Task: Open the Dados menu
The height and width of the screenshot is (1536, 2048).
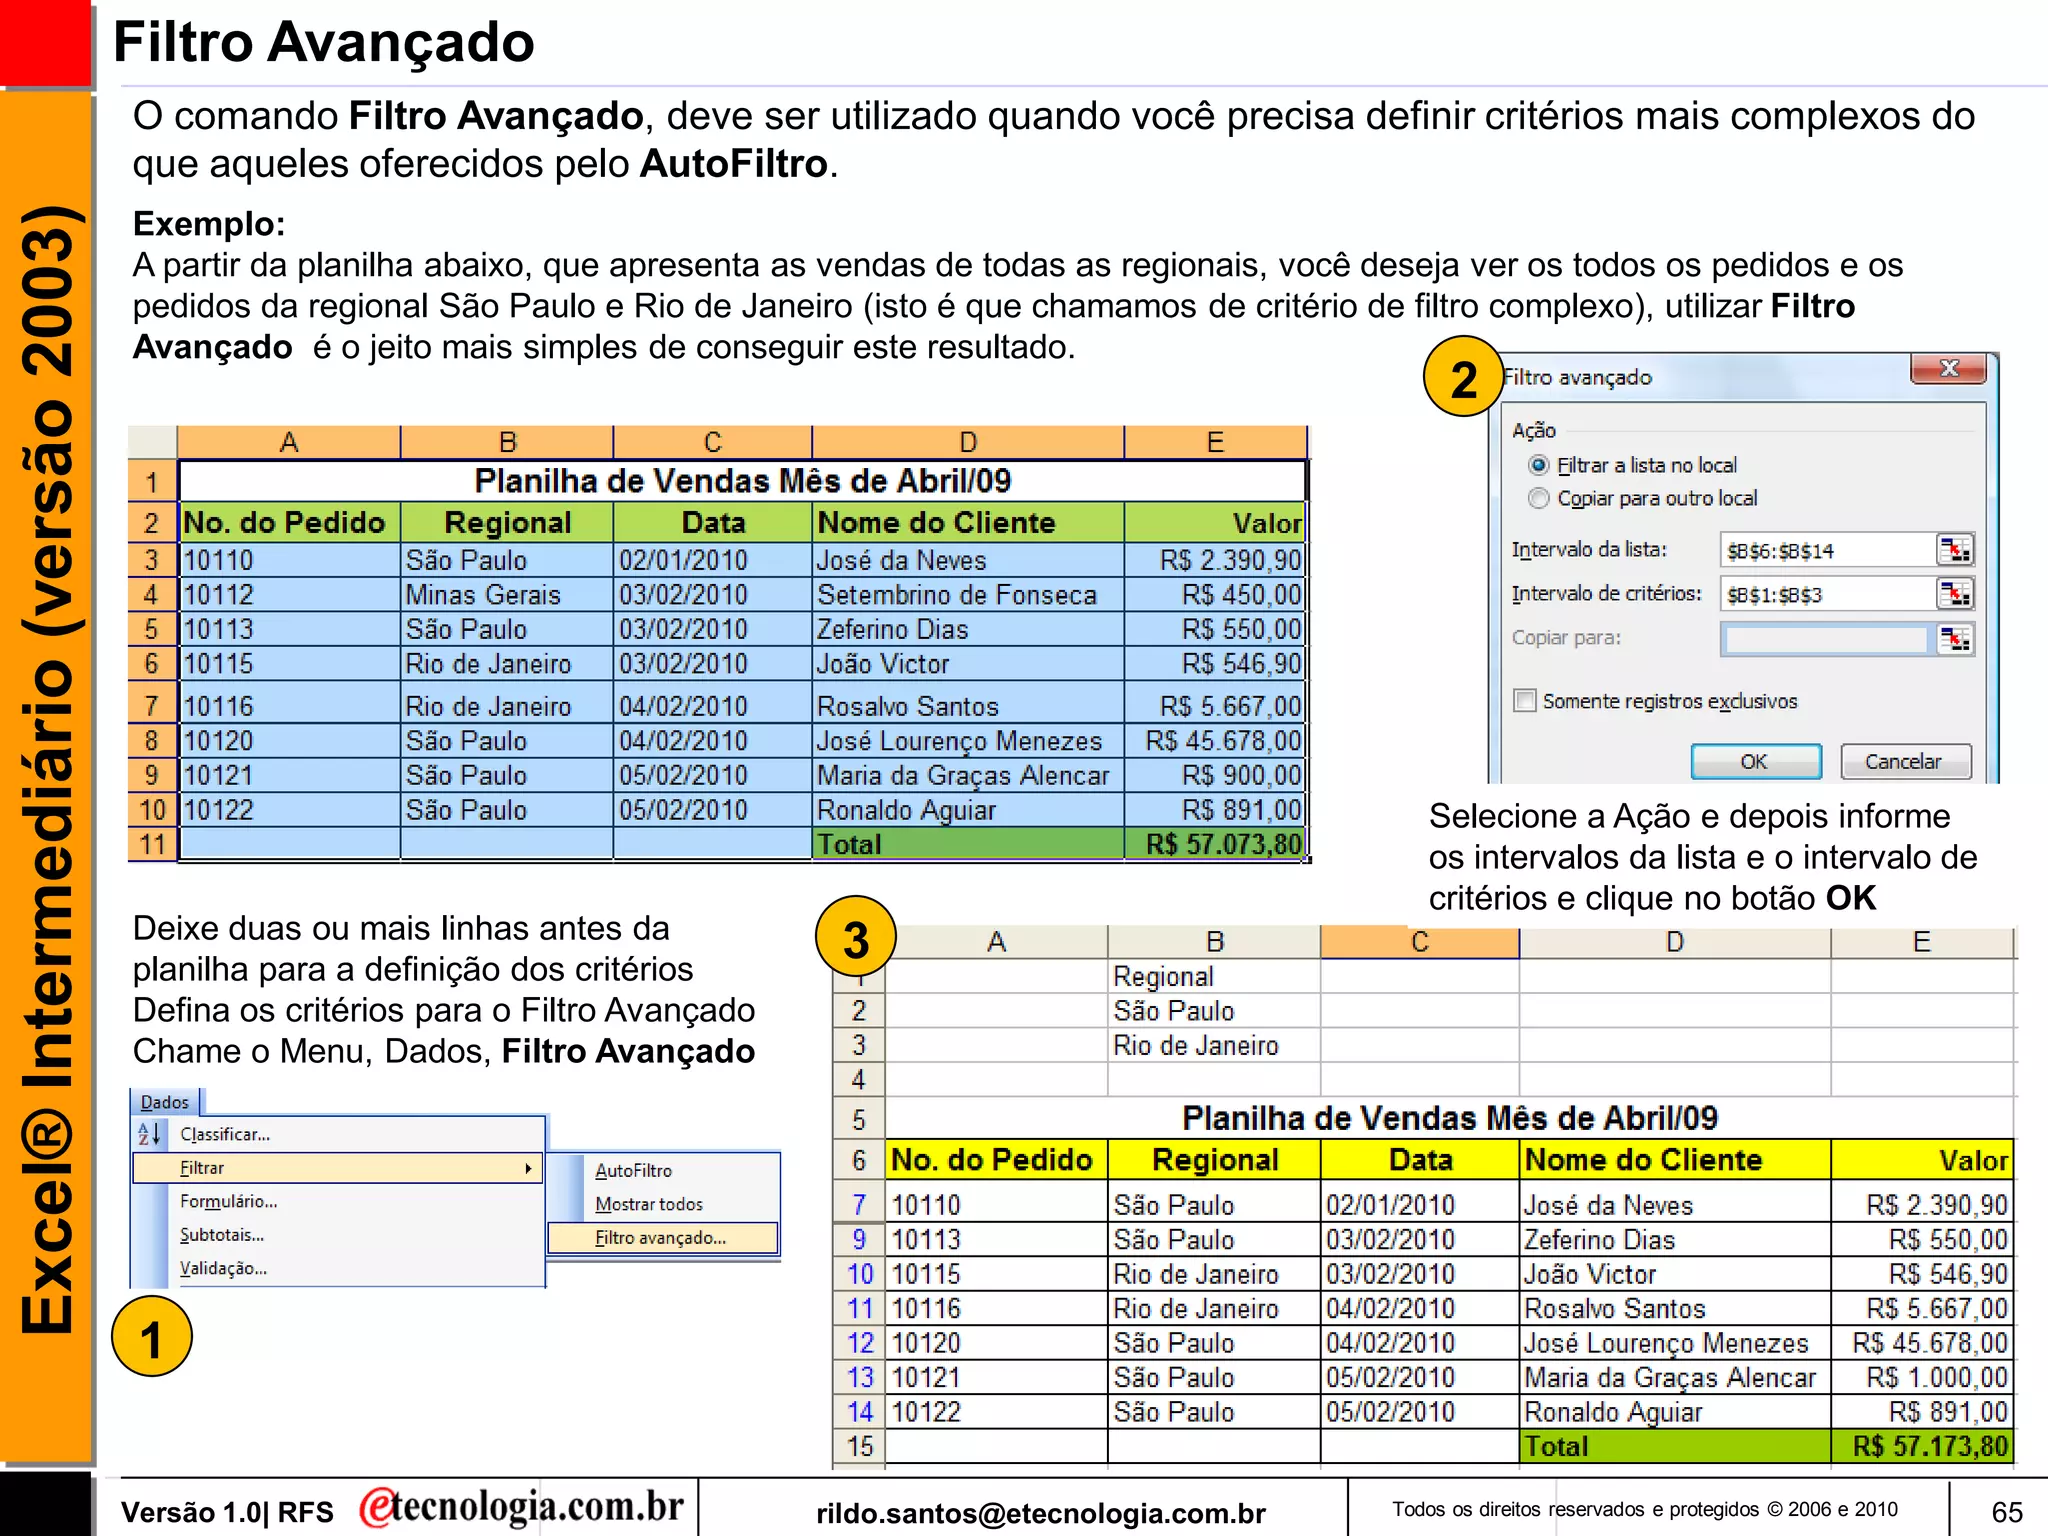Action: tap(165, 1102)
